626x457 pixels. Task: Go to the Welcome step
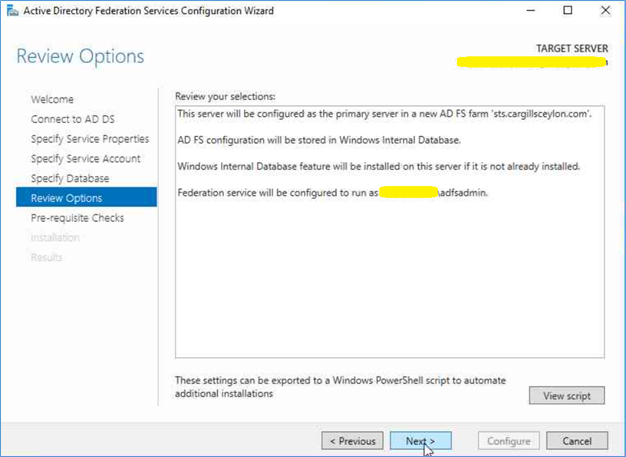pyautogui.click(x=52, y=99)
